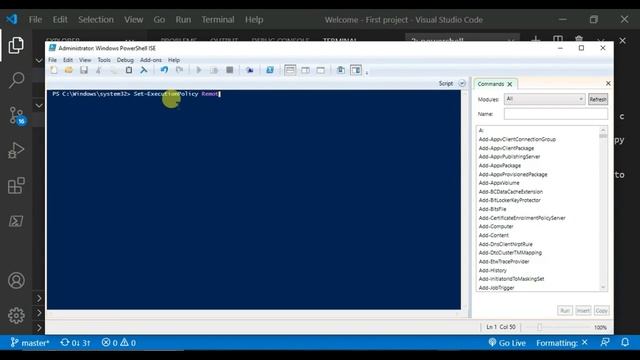640x360 pixels.
Task: Select Add-JobTrigger command
Action: click(496, 288)
